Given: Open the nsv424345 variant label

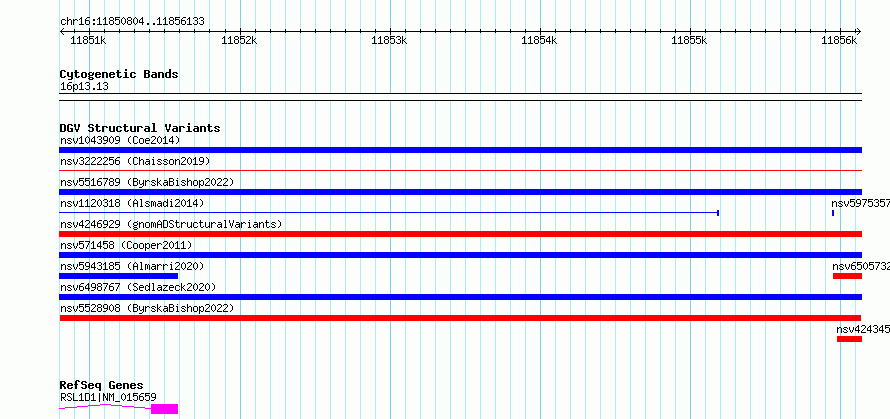Looking at the screenshot, I should click(863, 329).
